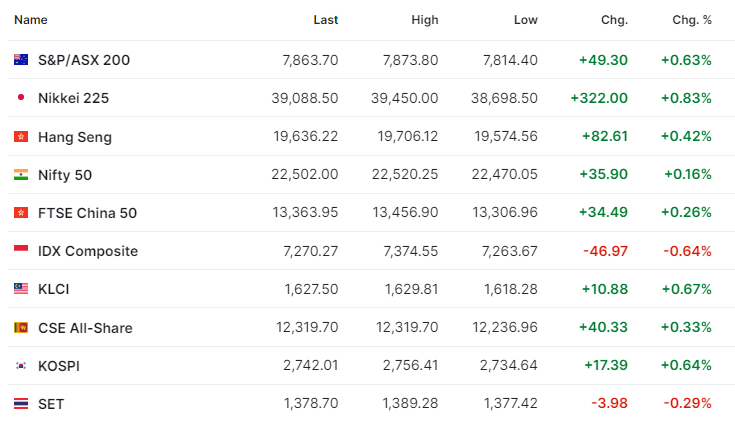The image size is (735, 421).
Task: Open the Hang Seng index link
Action: 75,137
